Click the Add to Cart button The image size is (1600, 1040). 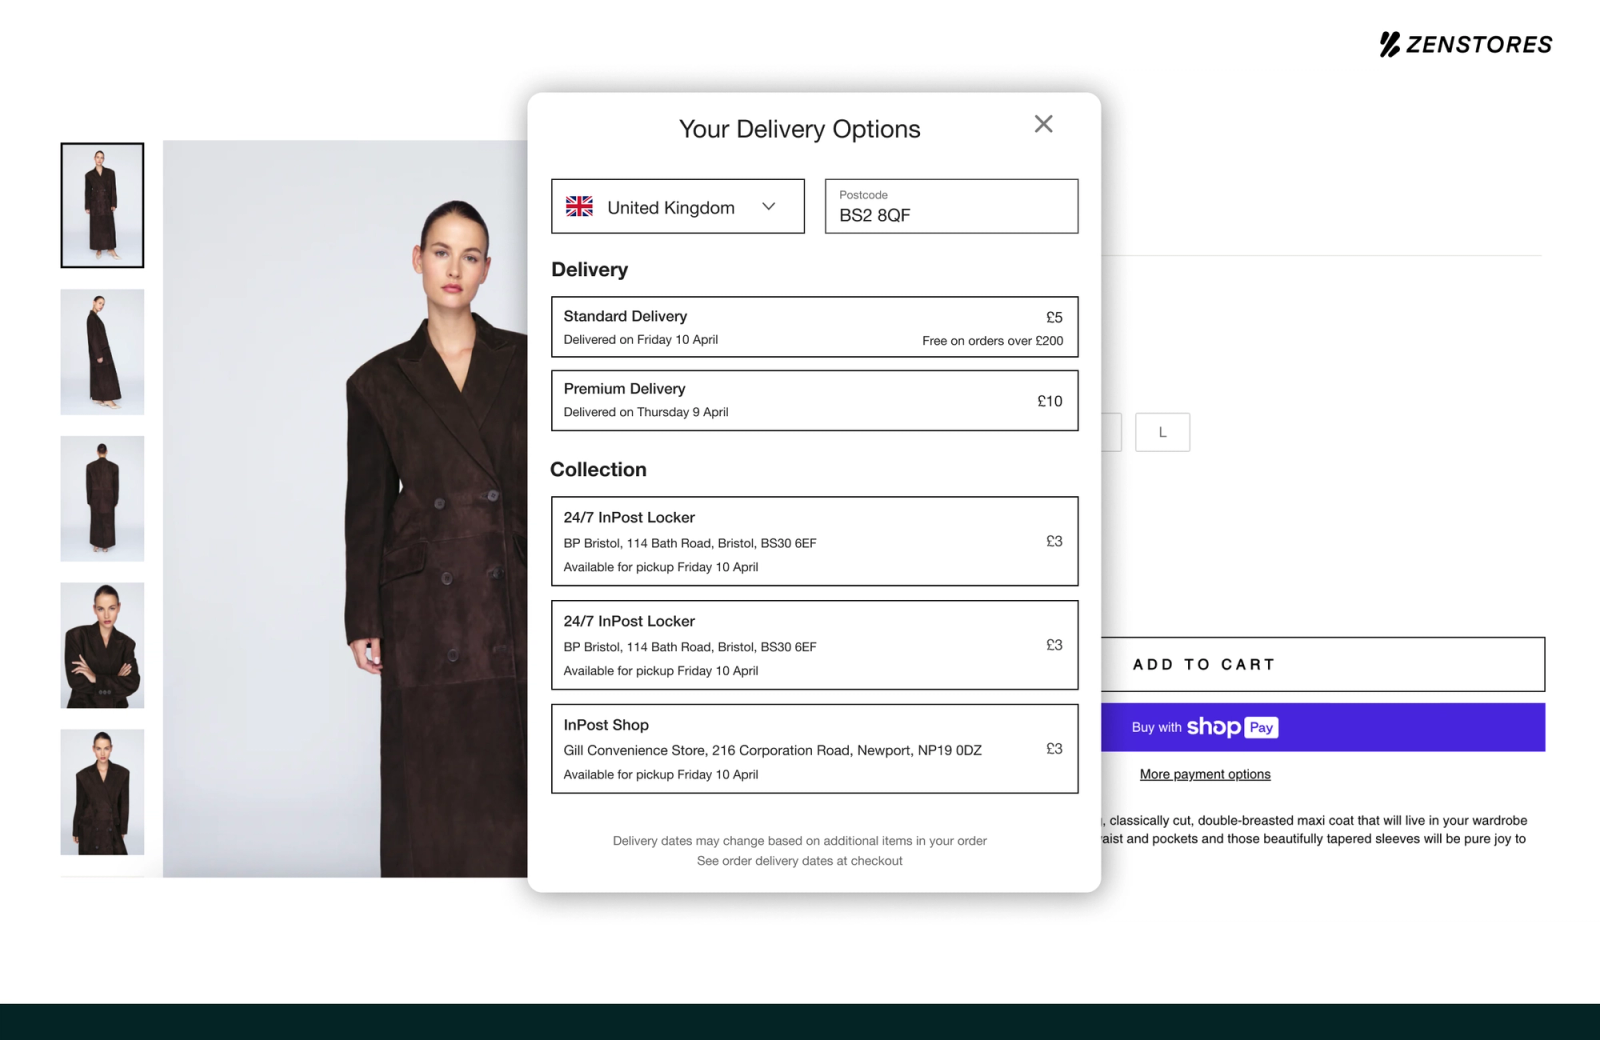pyautogui.click(x=1322, y=664)
